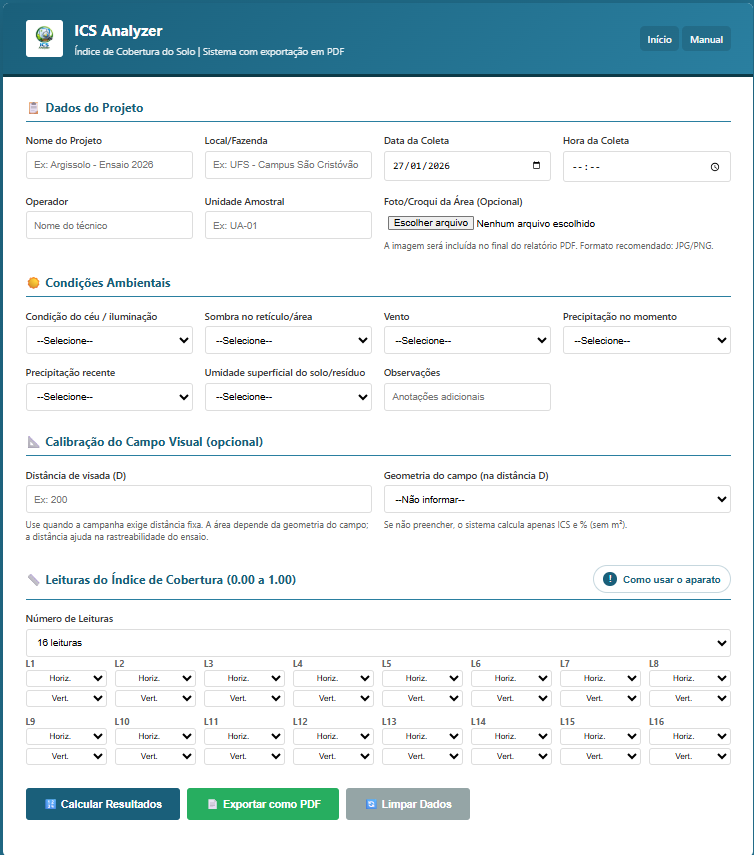Click the broom icon on Limpar Dados
Image resolution: width=754 pixels, height=855 pixels.
[x=372, y=803]
